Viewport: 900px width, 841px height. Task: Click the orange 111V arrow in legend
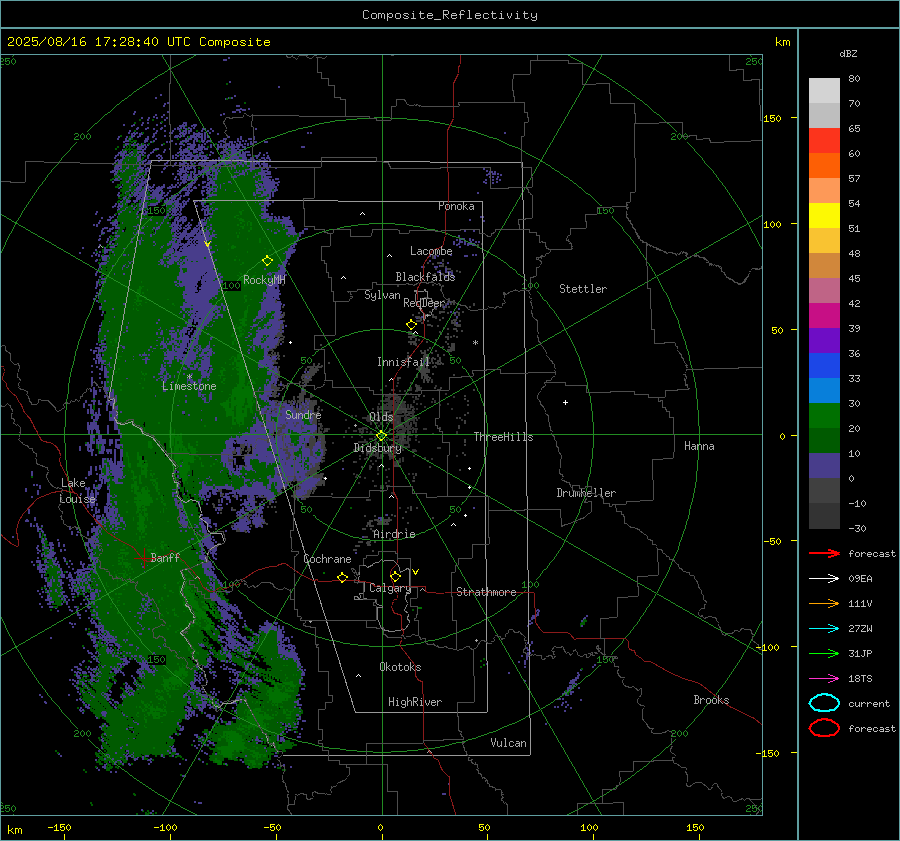click(x=824, y=603)
